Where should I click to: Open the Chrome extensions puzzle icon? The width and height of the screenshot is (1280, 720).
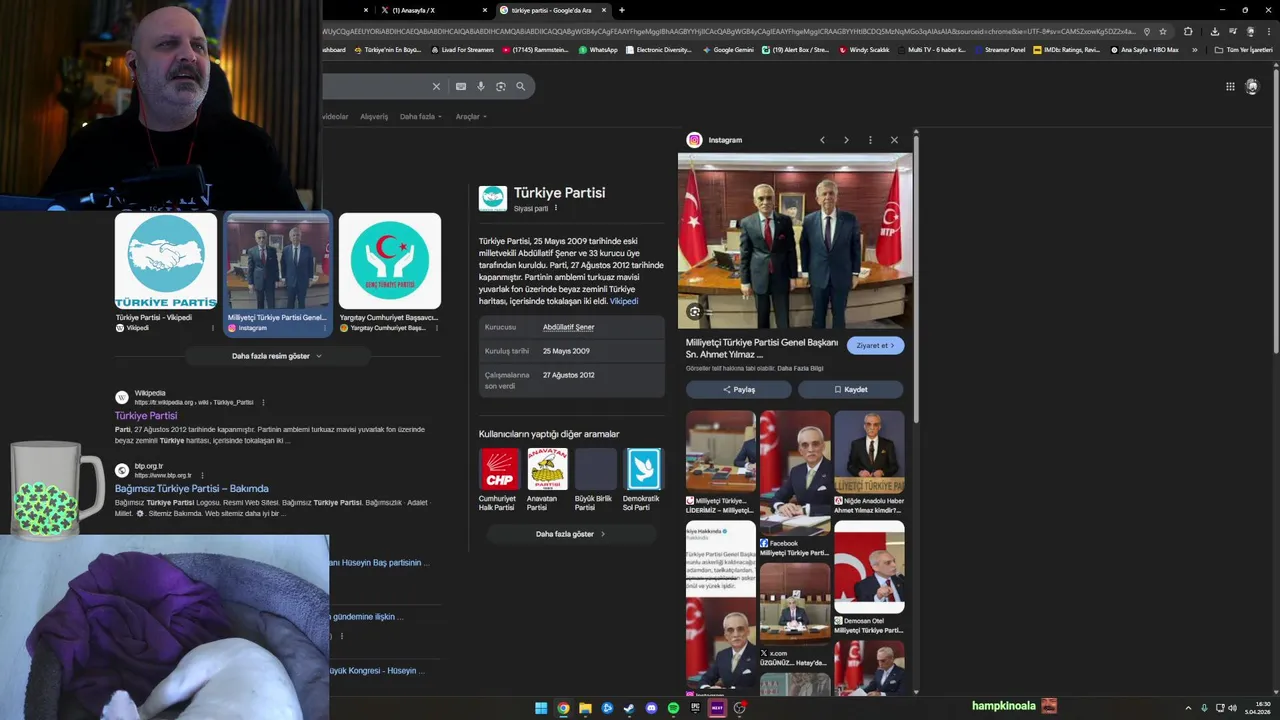pos(1188,31)
